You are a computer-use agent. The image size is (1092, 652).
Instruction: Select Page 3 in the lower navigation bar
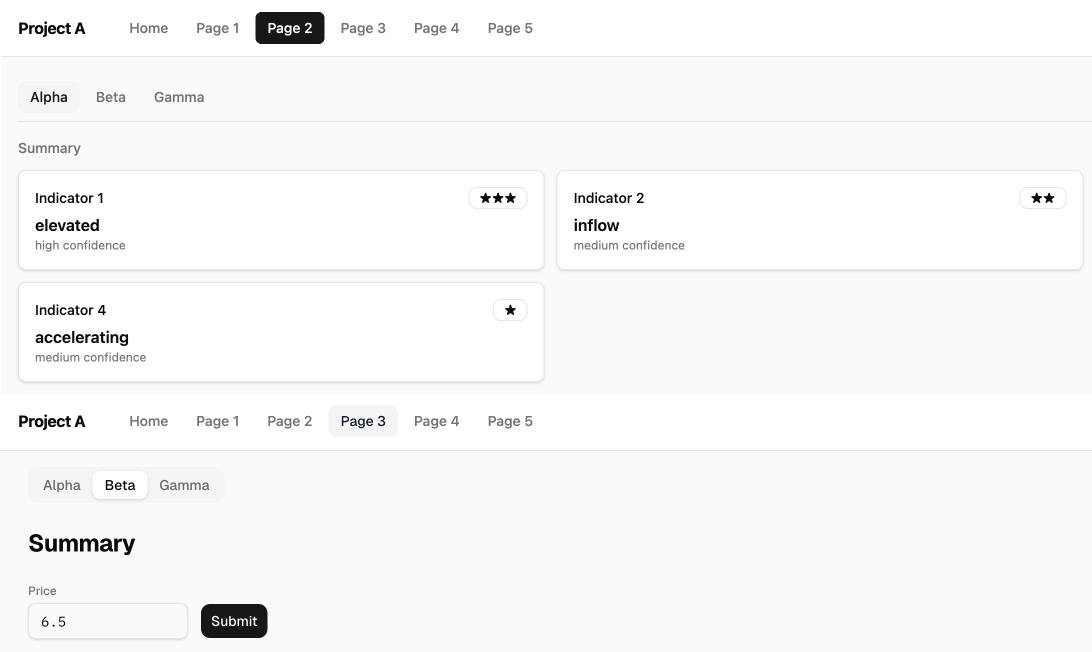point(363,421)
